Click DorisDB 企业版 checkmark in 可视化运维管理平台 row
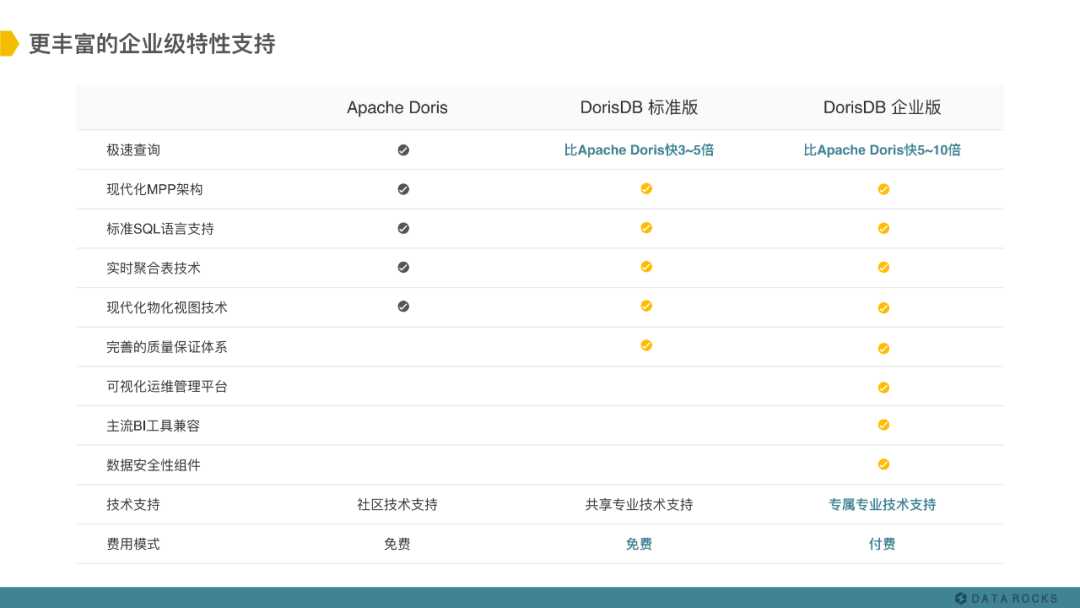The image size is (1080, 608). click(884, 388)
